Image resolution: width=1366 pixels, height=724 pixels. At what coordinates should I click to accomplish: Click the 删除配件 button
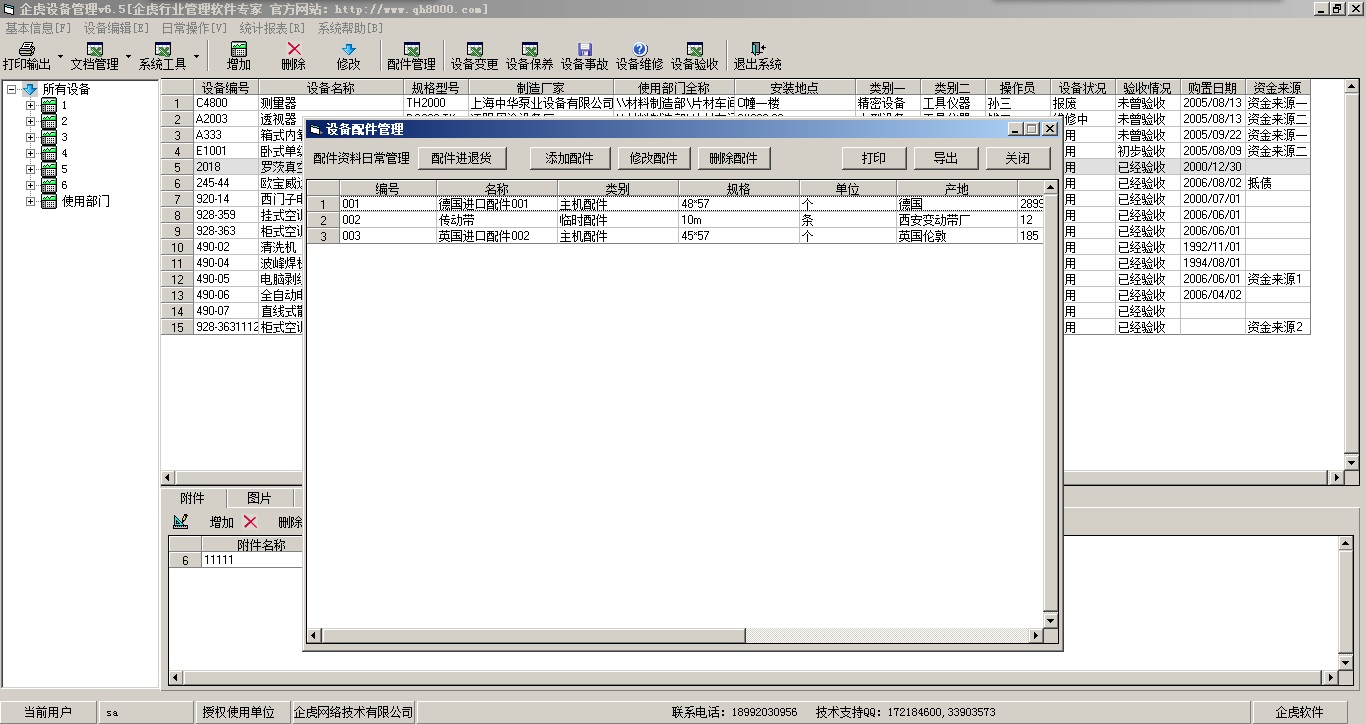[733, 158]
